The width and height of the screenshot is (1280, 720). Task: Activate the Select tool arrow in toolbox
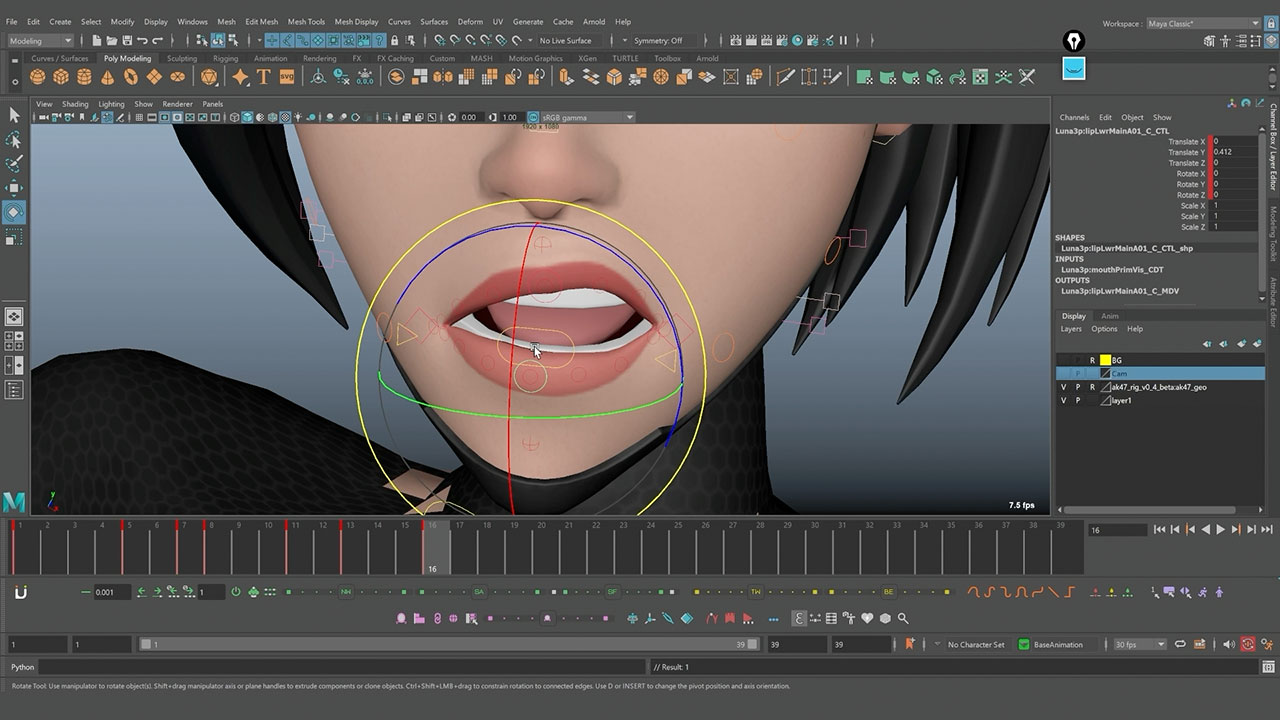click(x=14, y=115)
